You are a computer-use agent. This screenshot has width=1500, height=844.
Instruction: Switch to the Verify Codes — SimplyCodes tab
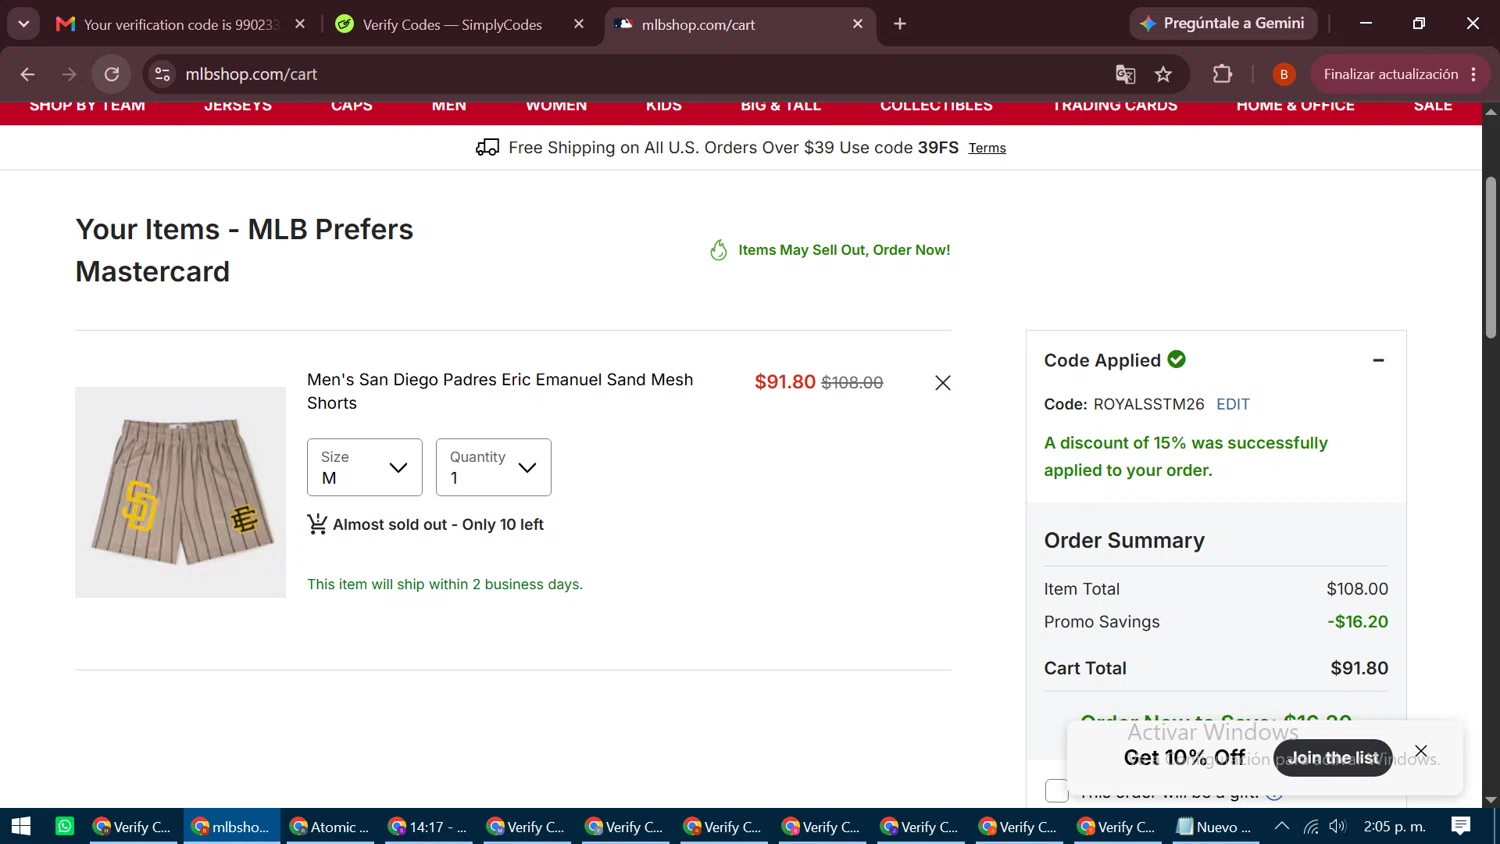[x=452, y=24]
